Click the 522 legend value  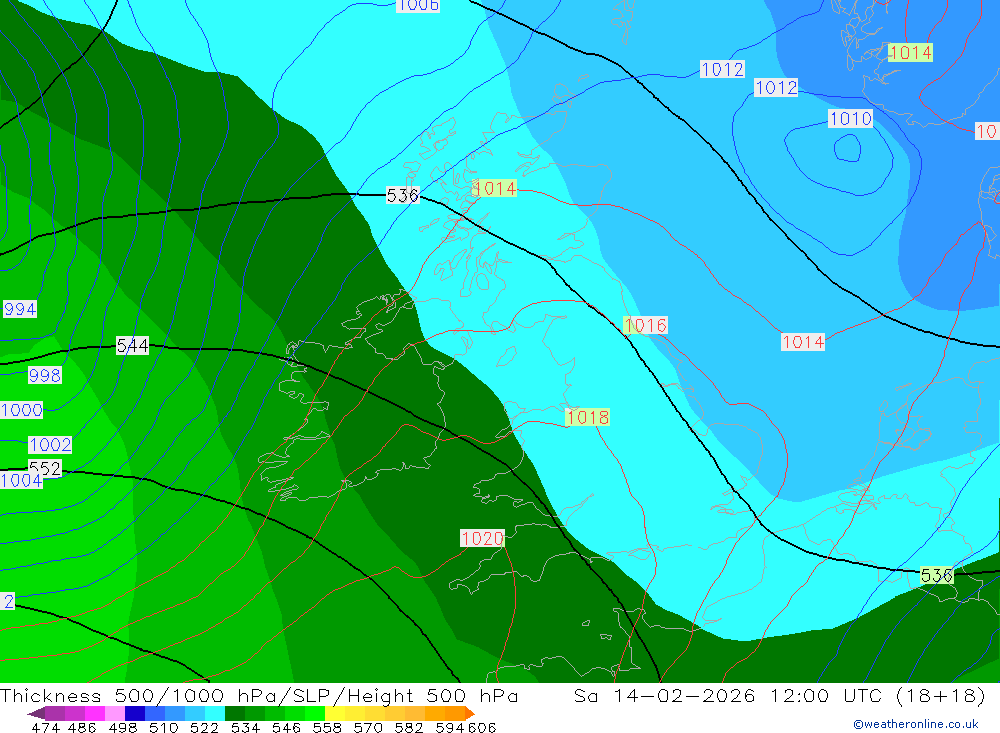point(204,727)
